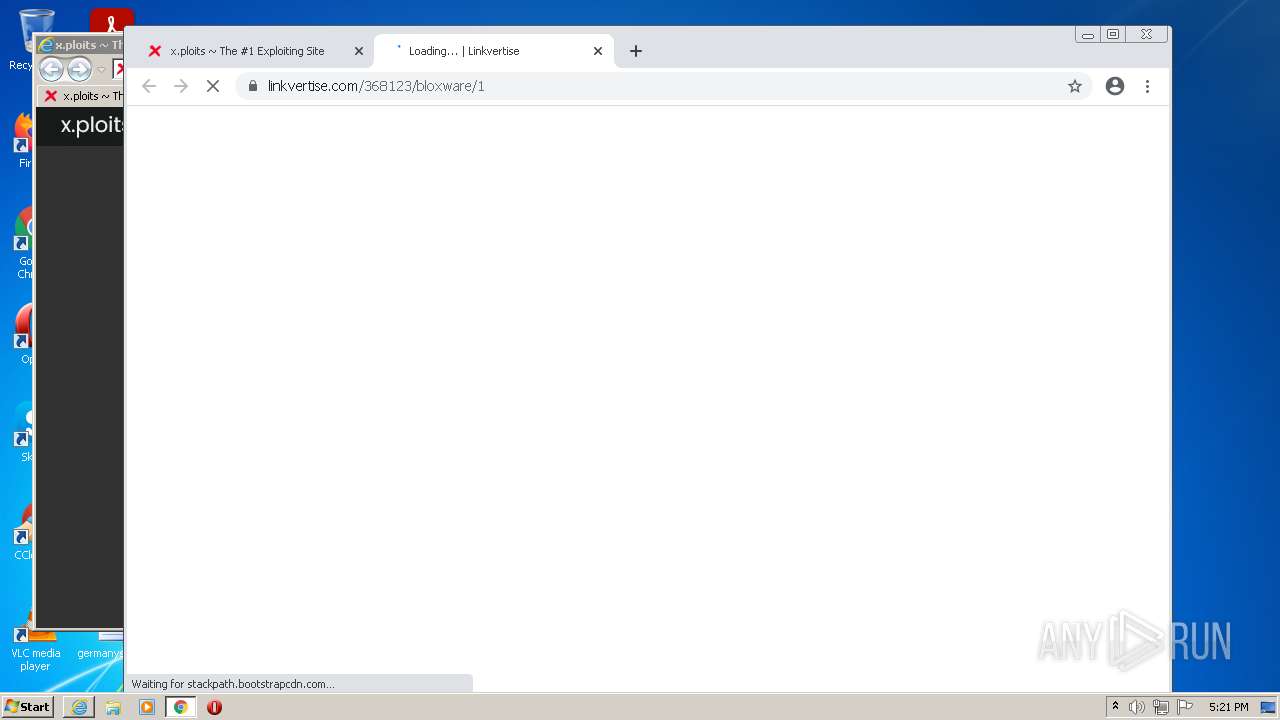Open the Chrome profile account icon
Screen dimensions: 1280x720
1115,86
